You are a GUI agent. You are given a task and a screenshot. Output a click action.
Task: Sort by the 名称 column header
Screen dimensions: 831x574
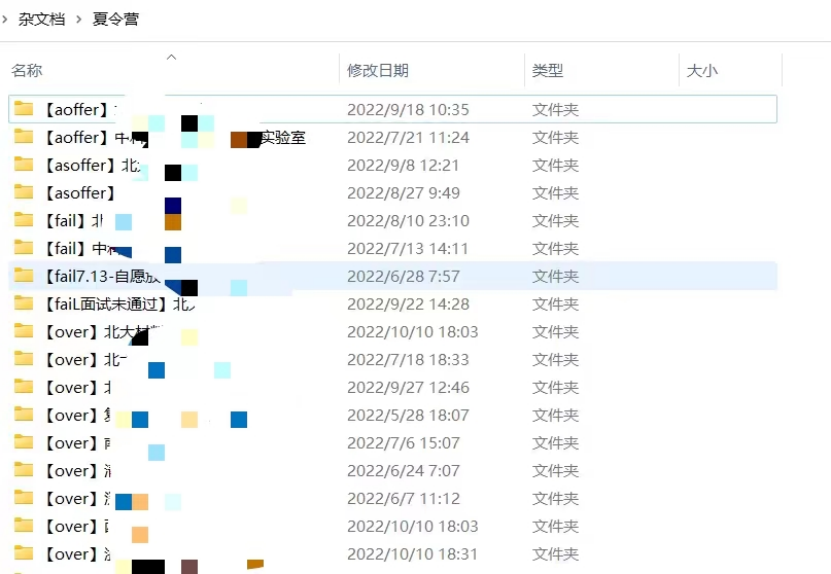(x=27, y=70)
